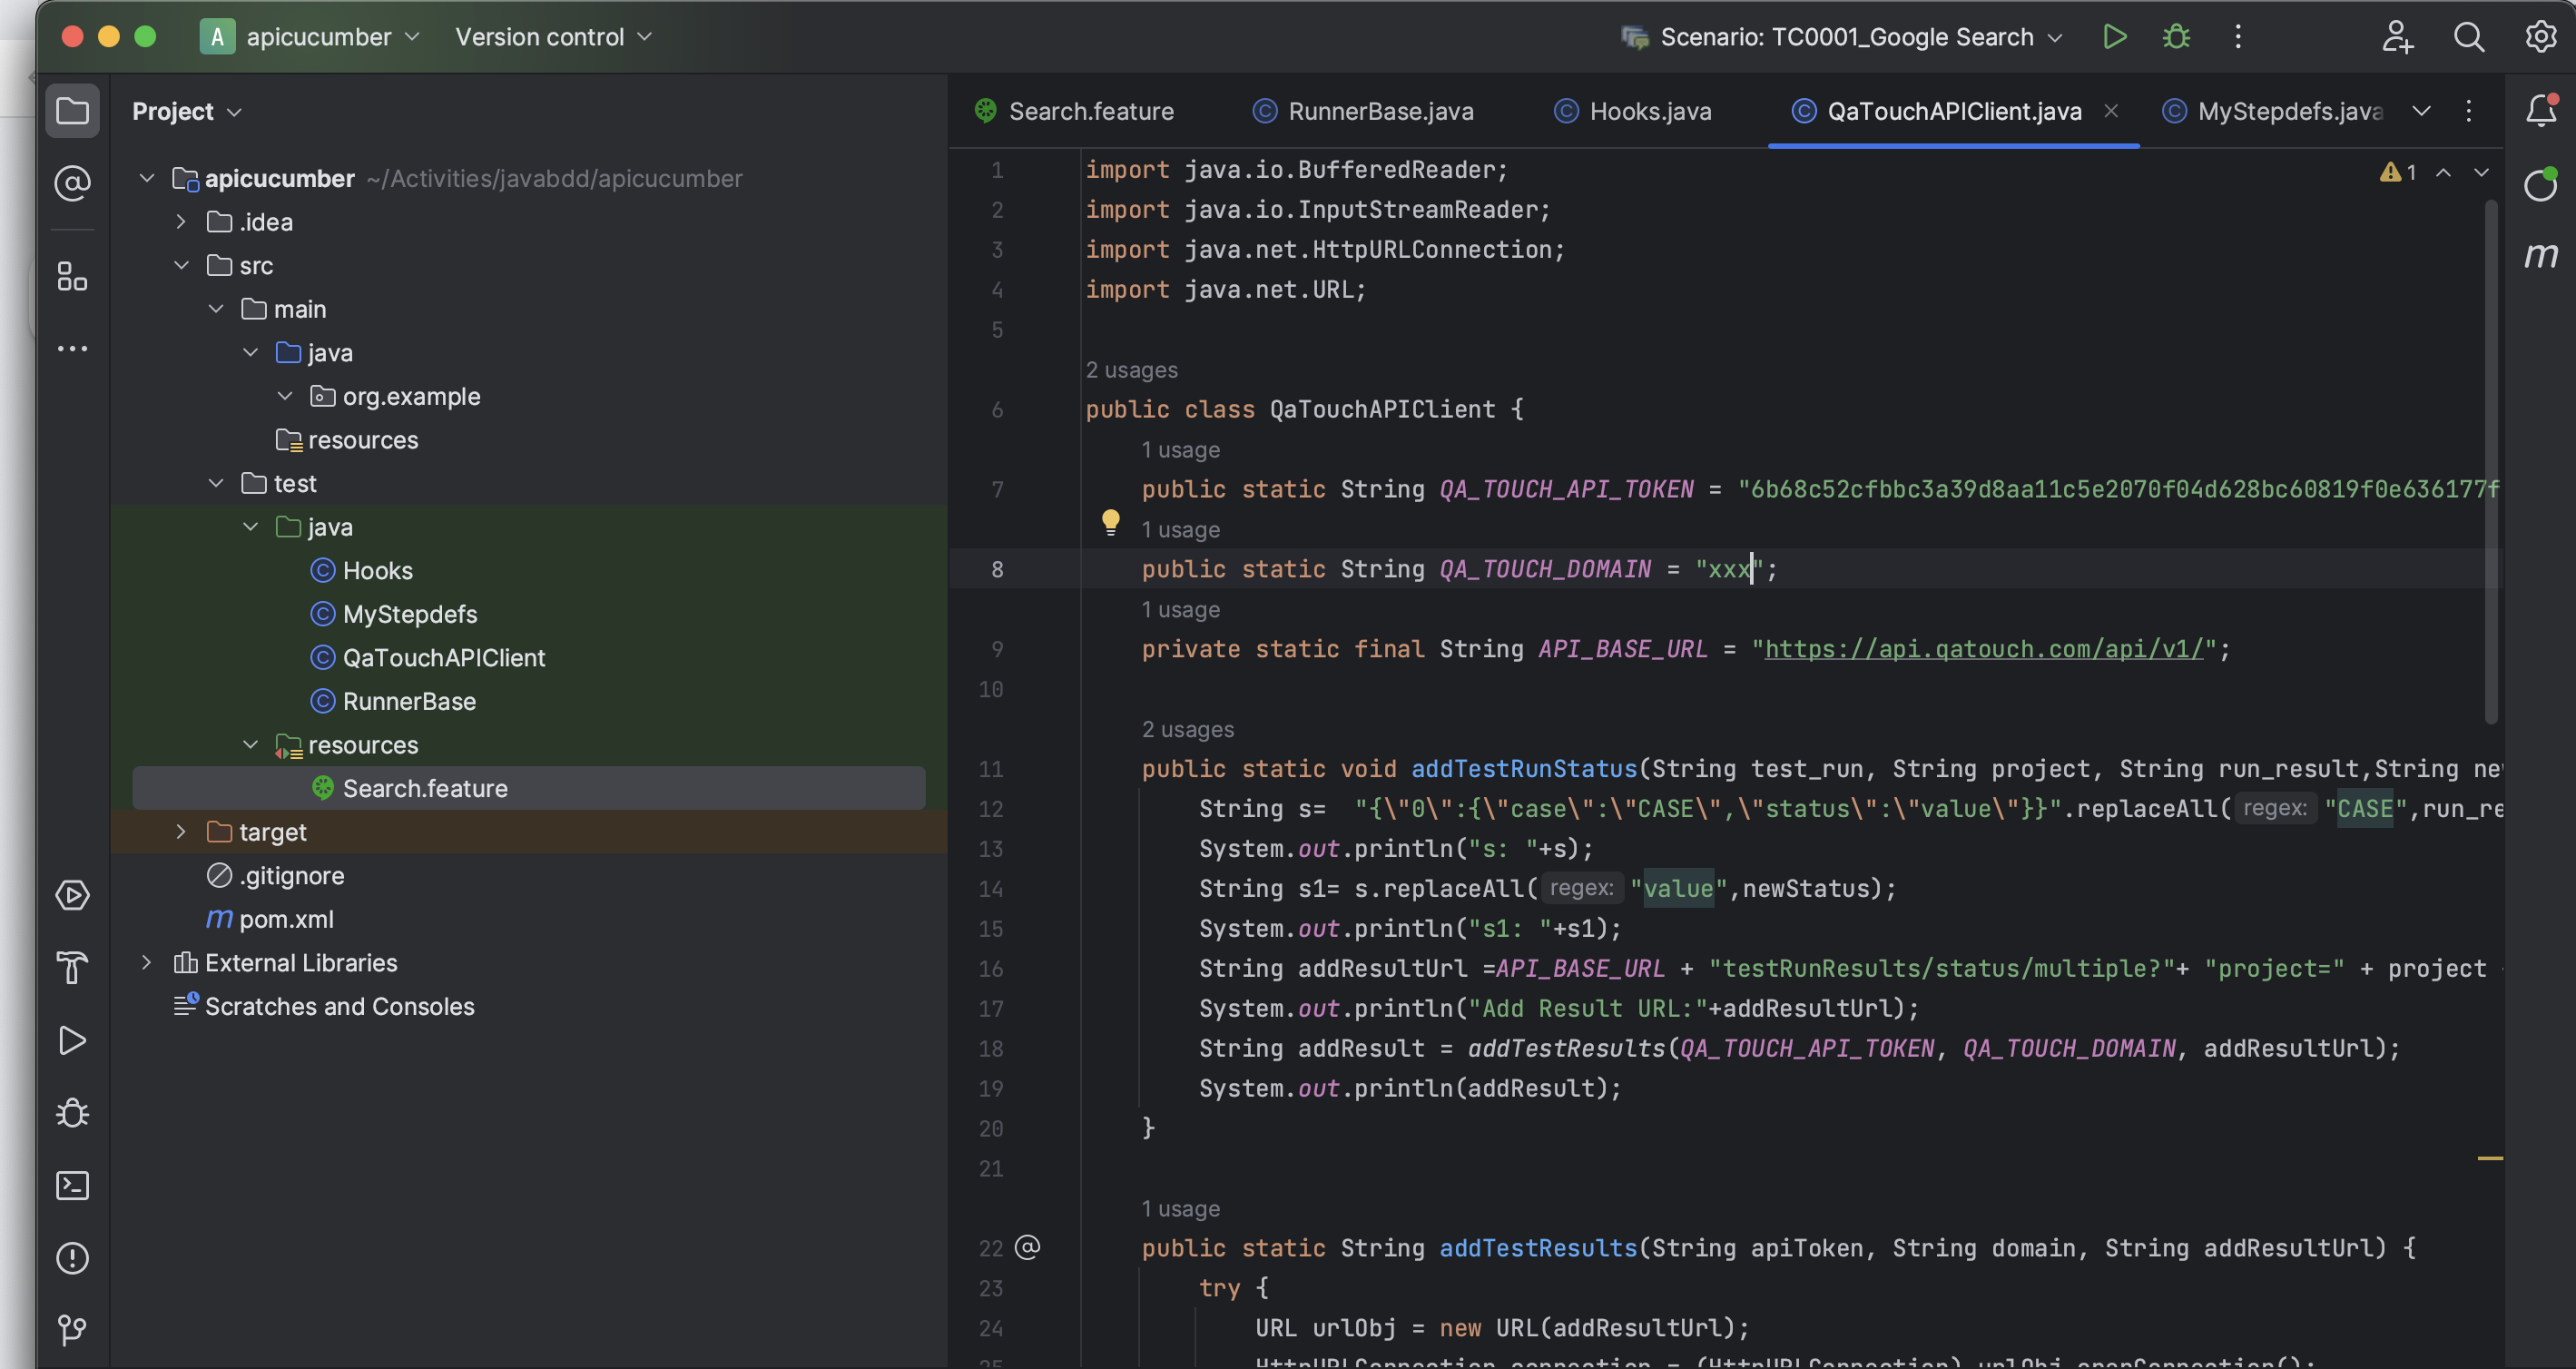Image resolution: width=2576 pixels, height=1369 pixels.
Task: Click the recursive call gutter icon line 22
Action: (x=1027, y=1247)
